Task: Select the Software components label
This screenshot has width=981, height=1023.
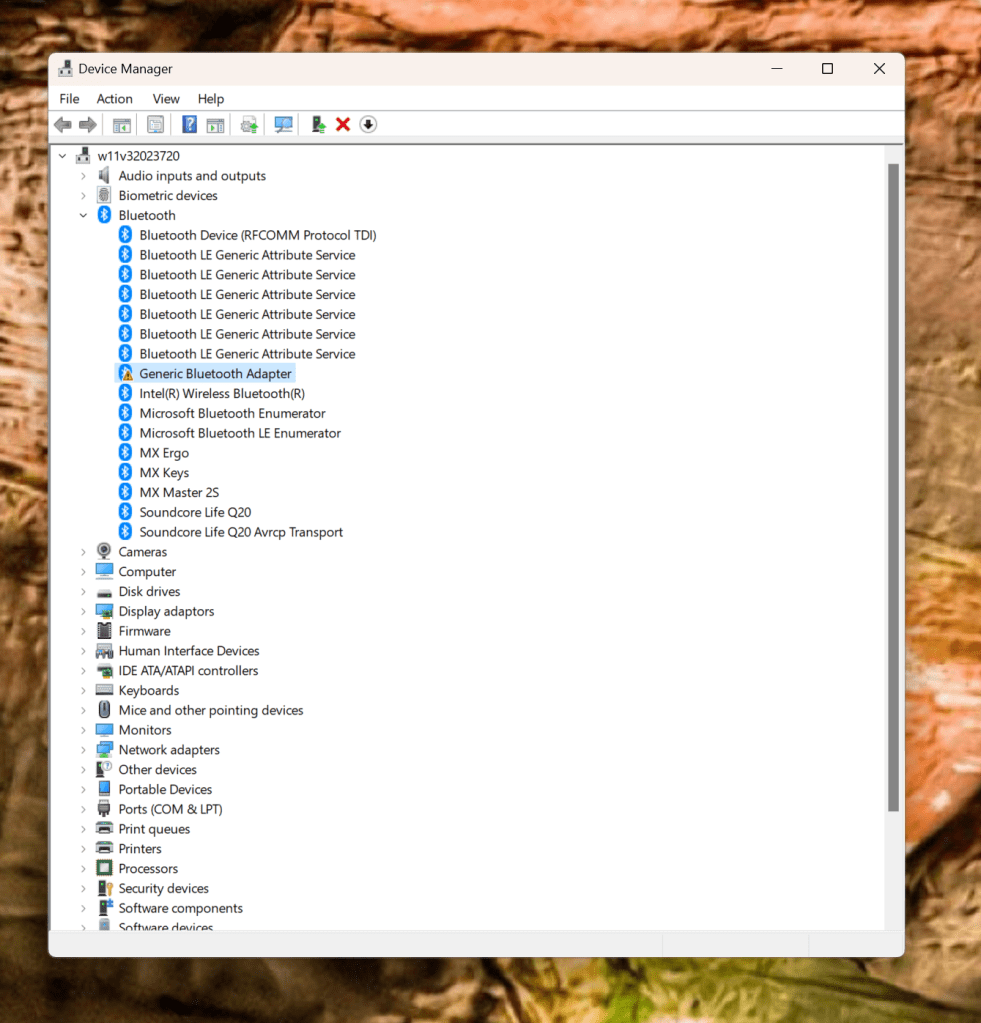Action: (x=180, y=908)
